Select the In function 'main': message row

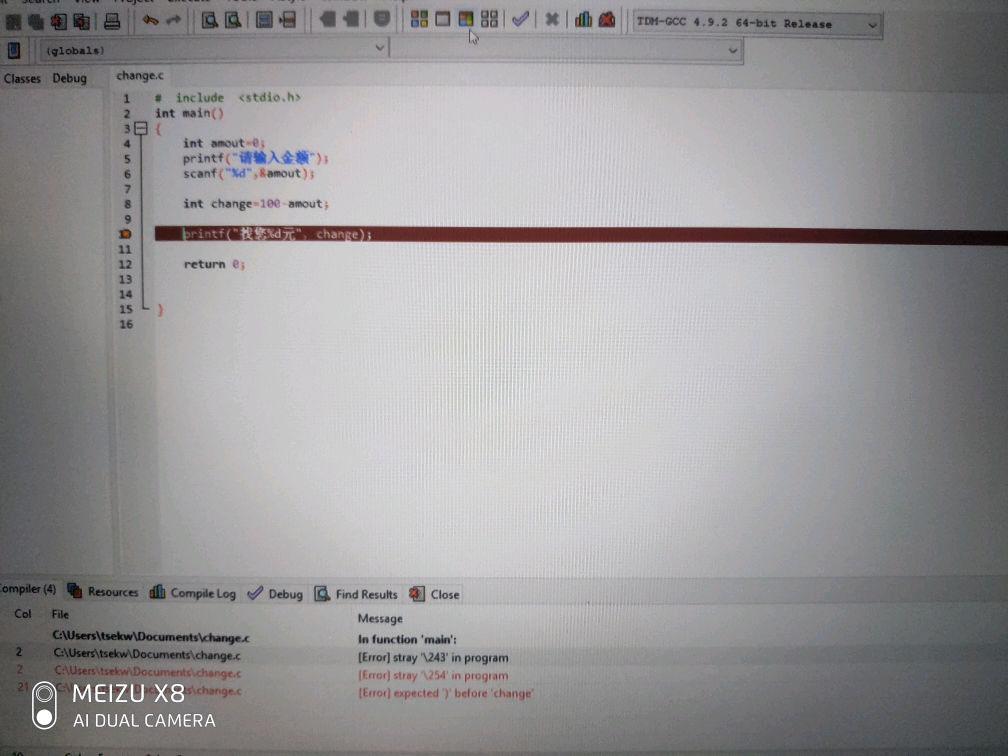(x=407, y=640)
